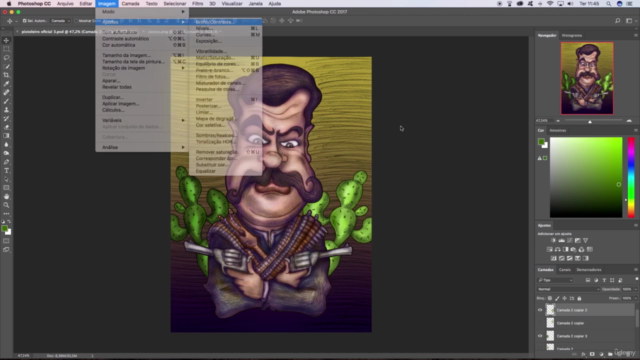Screen dimensions: 640x360
Task: Toggle layer filtering switch on or off
Action: point(636,279)
